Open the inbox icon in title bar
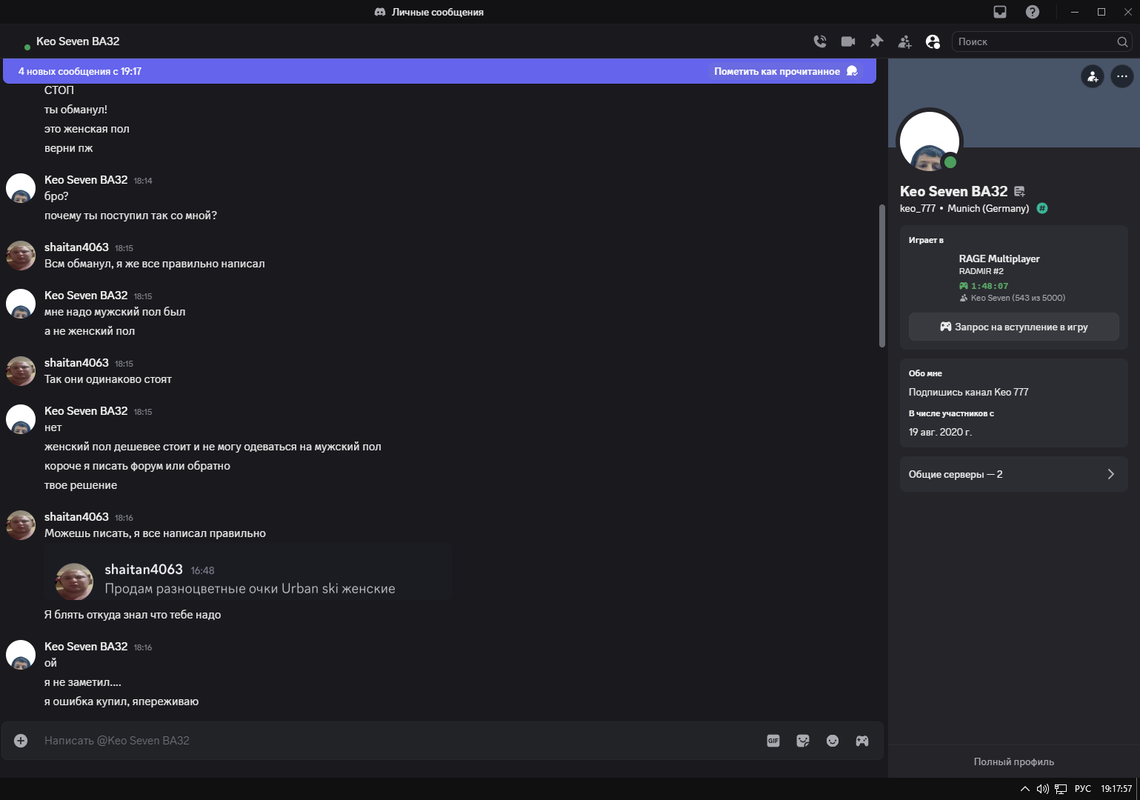1140x800 pixels. point(1000,12)
